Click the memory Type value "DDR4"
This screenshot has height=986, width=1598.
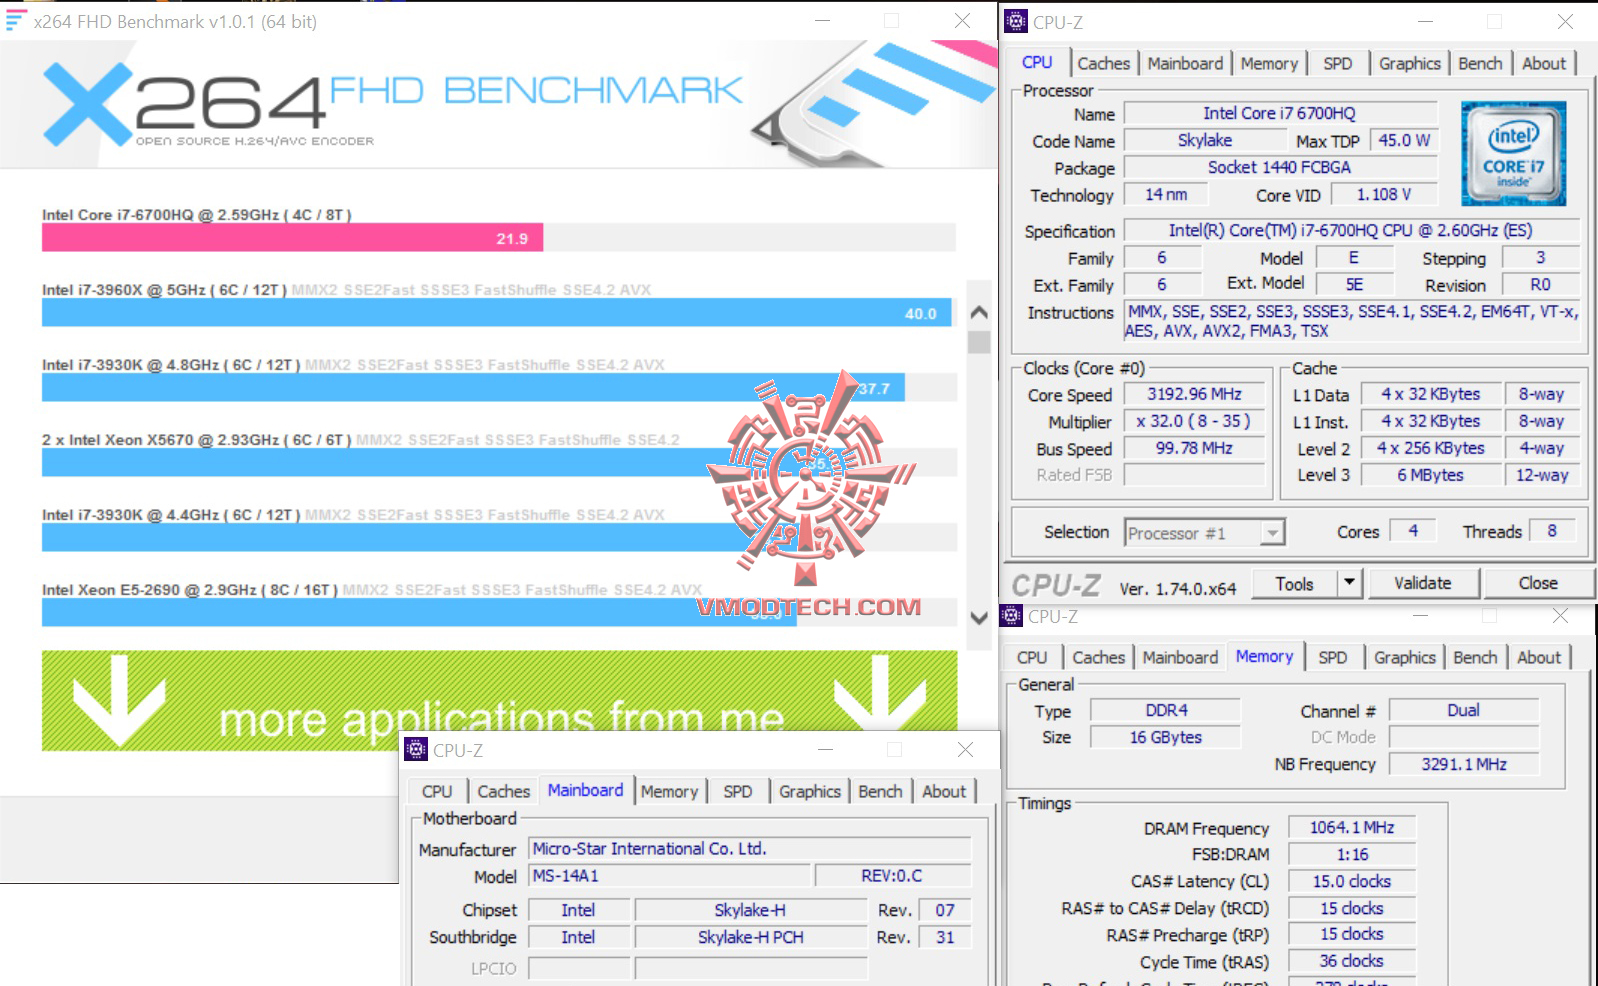(1166, 711)
